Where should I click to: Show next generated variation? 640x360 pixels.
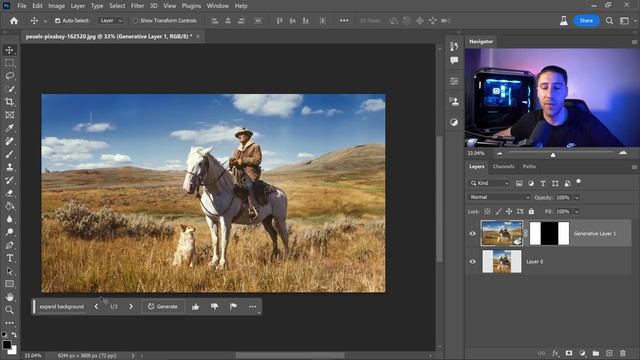click(x=131, y=307)
